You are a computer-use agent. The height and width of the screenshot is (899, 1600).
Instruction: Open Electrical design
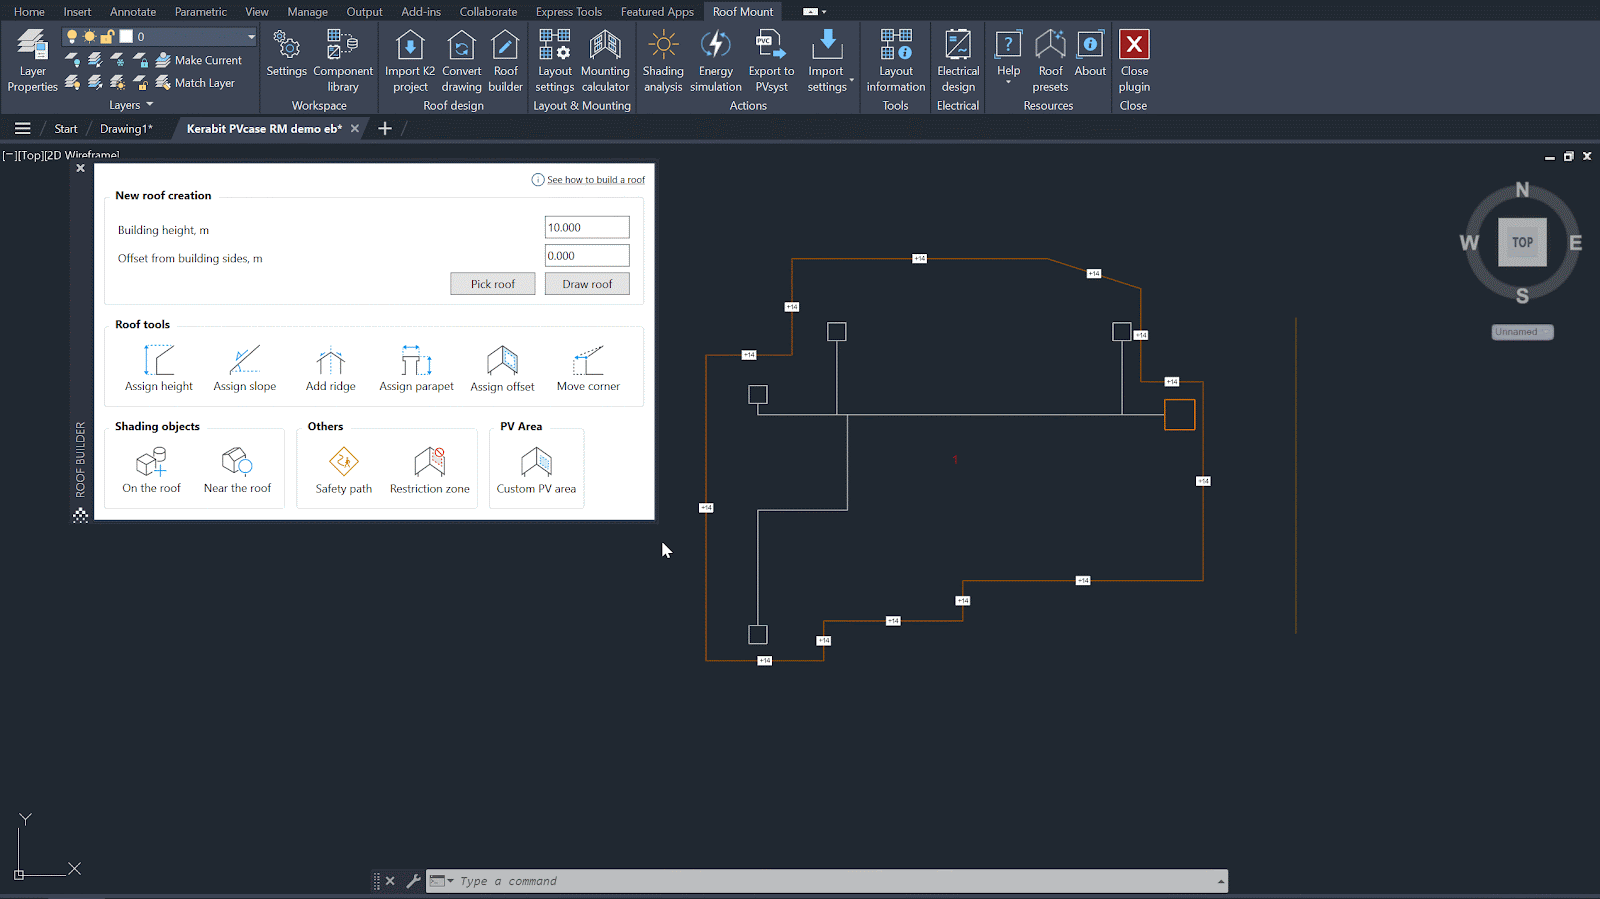[x=958, y=61]
